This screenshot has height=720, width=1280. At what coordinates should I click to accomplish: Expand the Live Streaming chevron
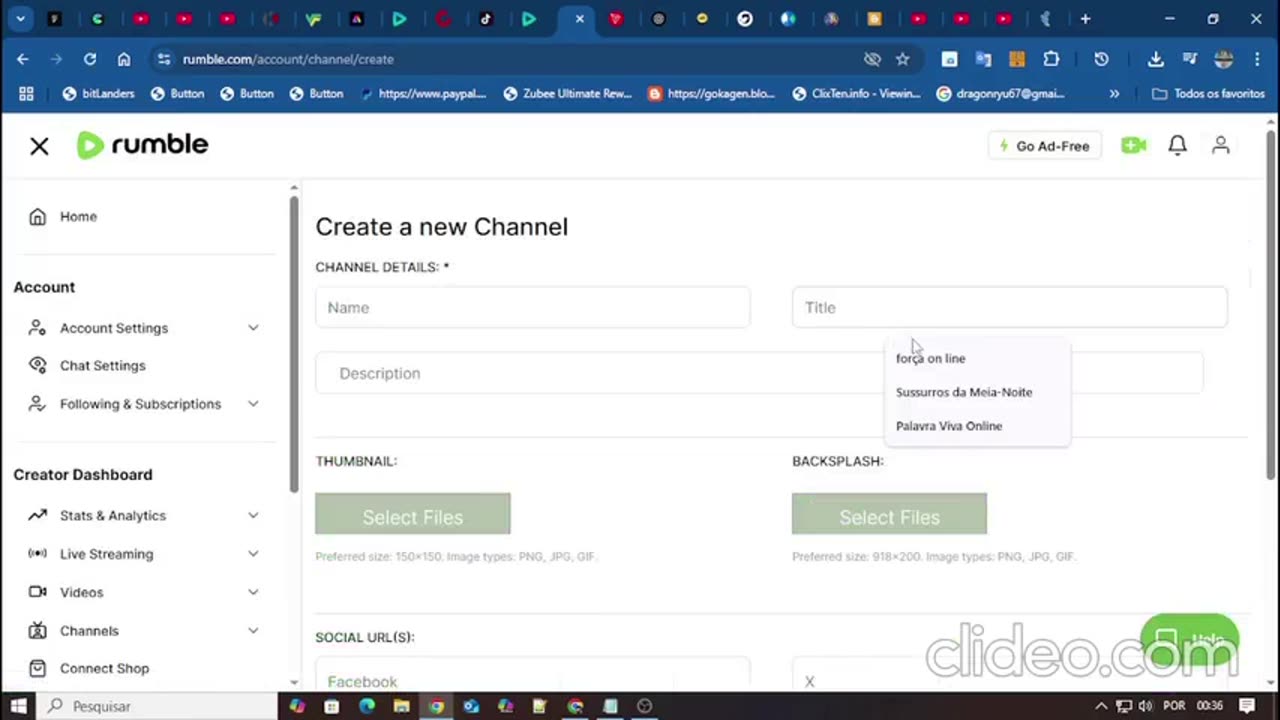tap(253, 554)
